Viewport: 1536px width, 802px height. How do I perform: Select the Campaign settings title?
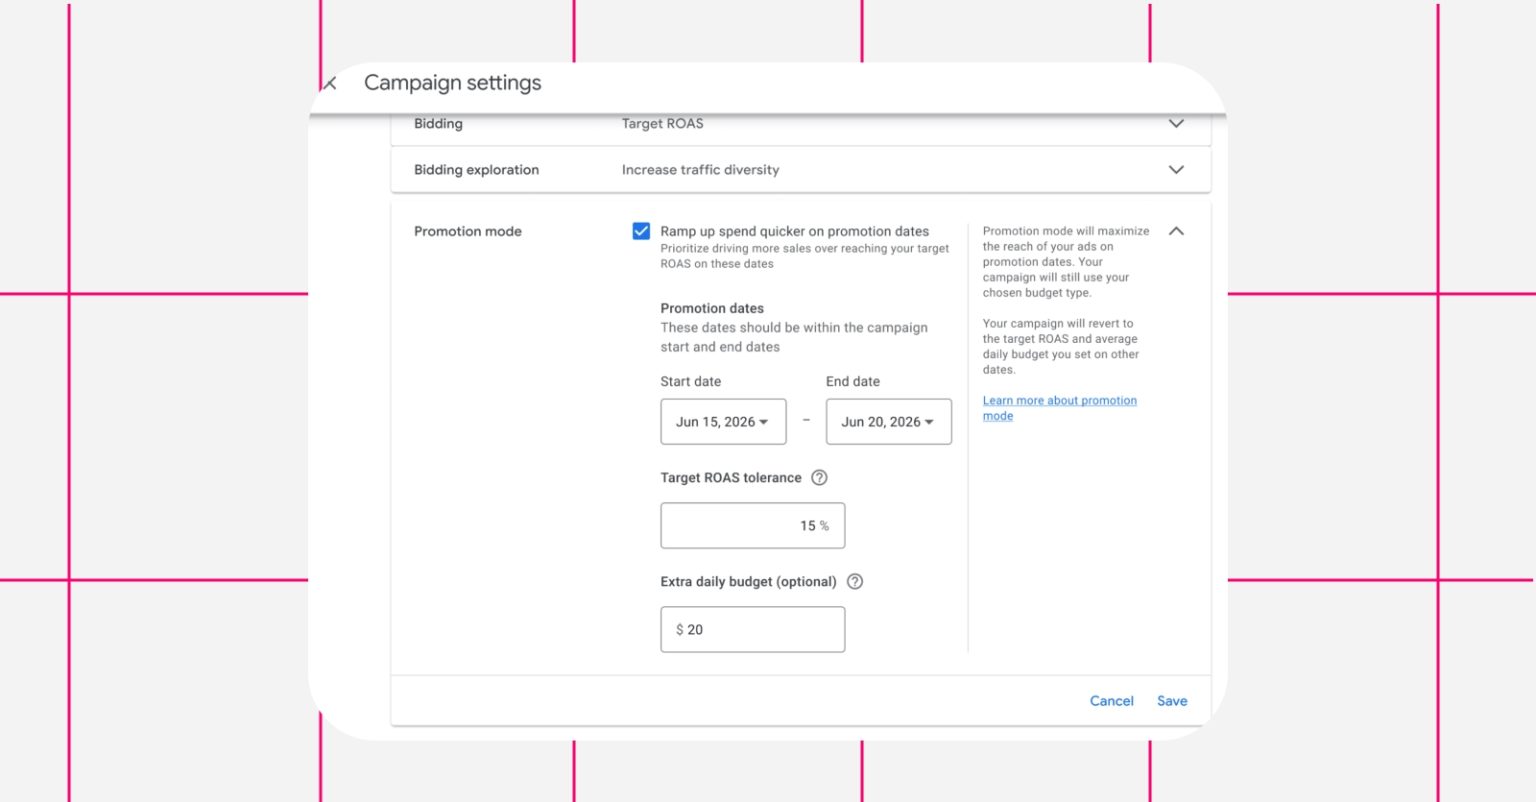pyautogui.click(x=452, y=83)
